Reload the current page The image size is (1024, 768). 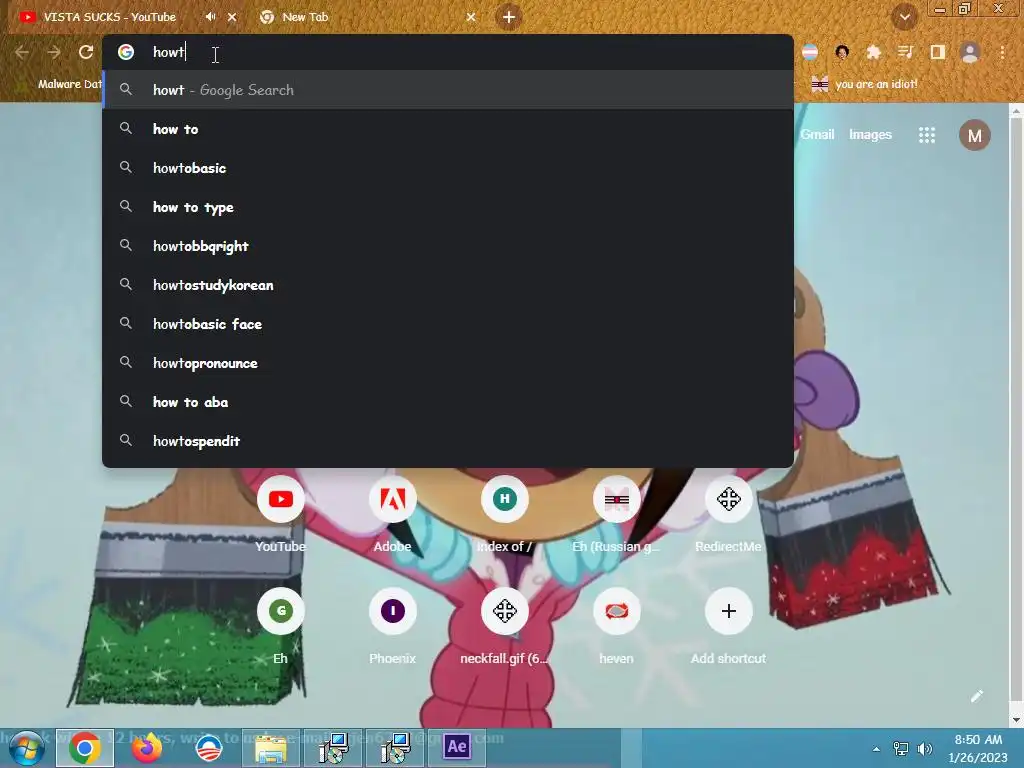(x=86, y=52)
